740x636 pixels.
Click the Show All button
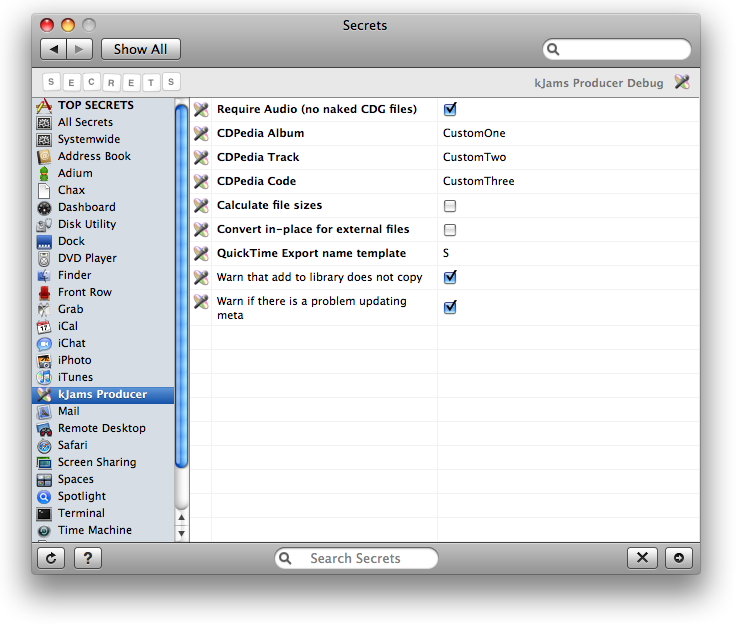tap(141, 49)
